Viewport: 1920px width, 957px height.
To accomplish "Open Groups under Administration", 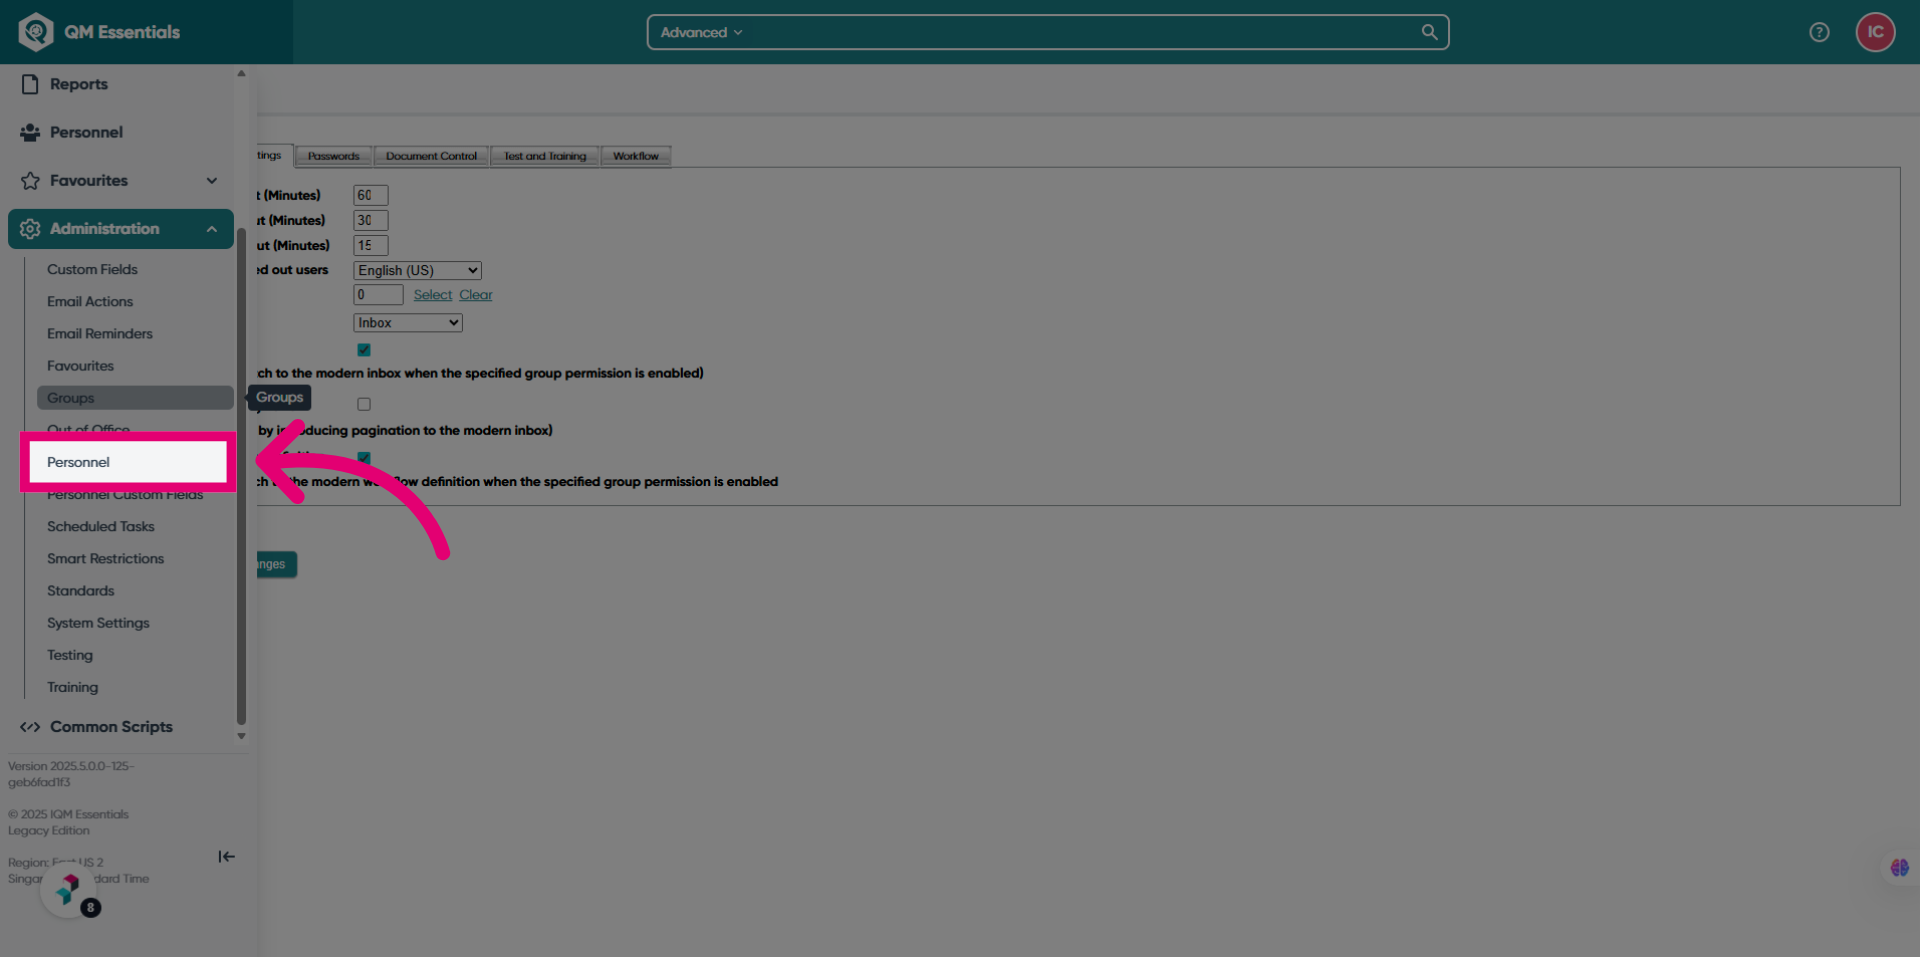I will point(135,398).
